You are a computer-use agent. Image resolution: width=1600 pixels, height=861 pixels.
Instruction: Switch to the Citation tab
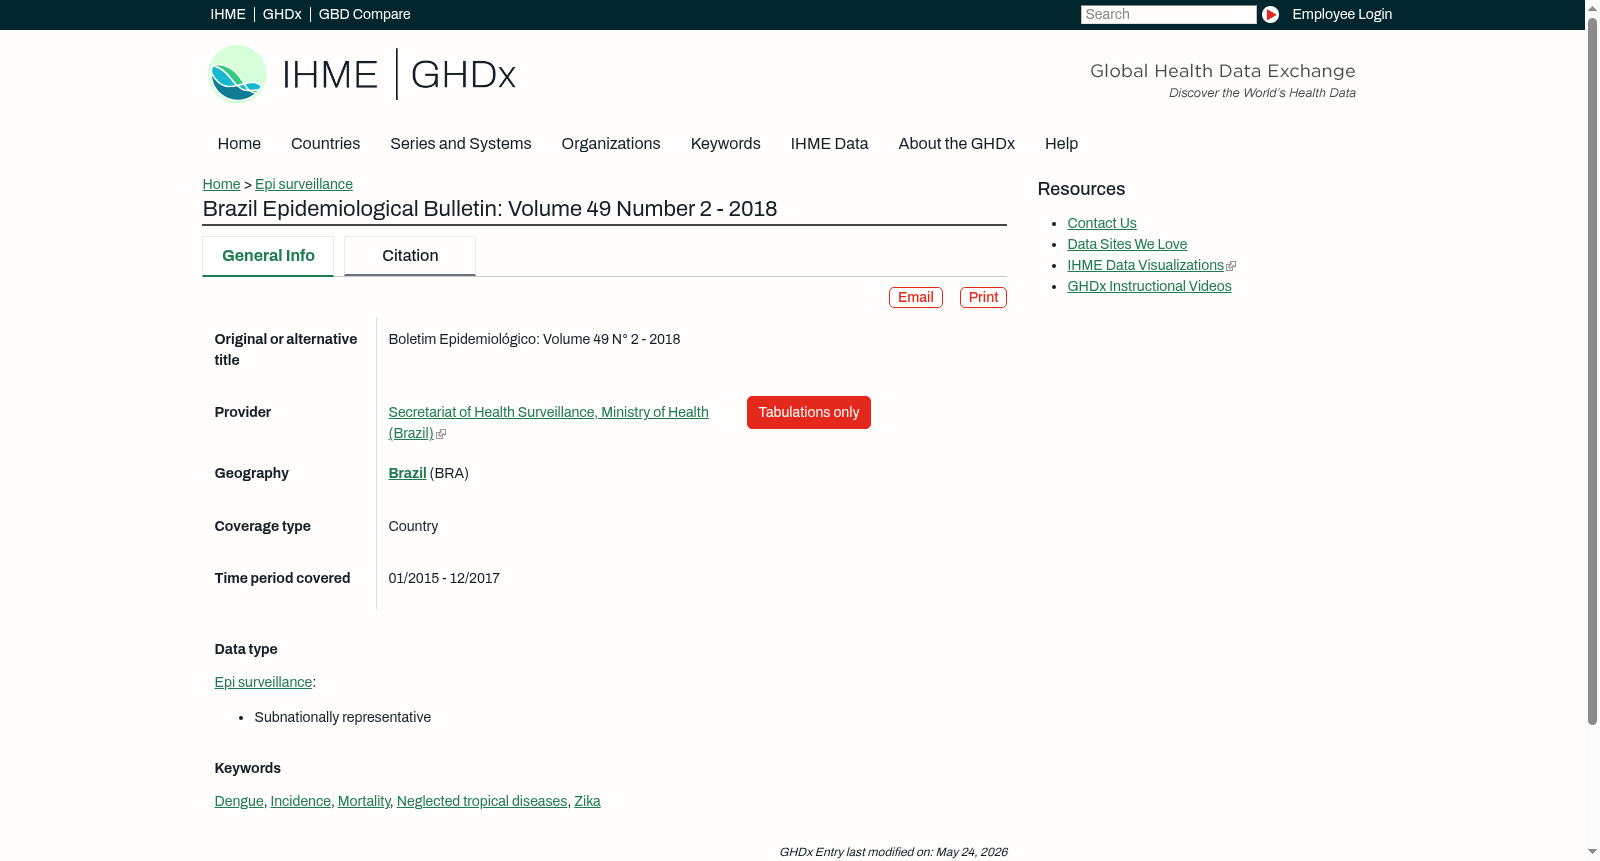[410, 256]
